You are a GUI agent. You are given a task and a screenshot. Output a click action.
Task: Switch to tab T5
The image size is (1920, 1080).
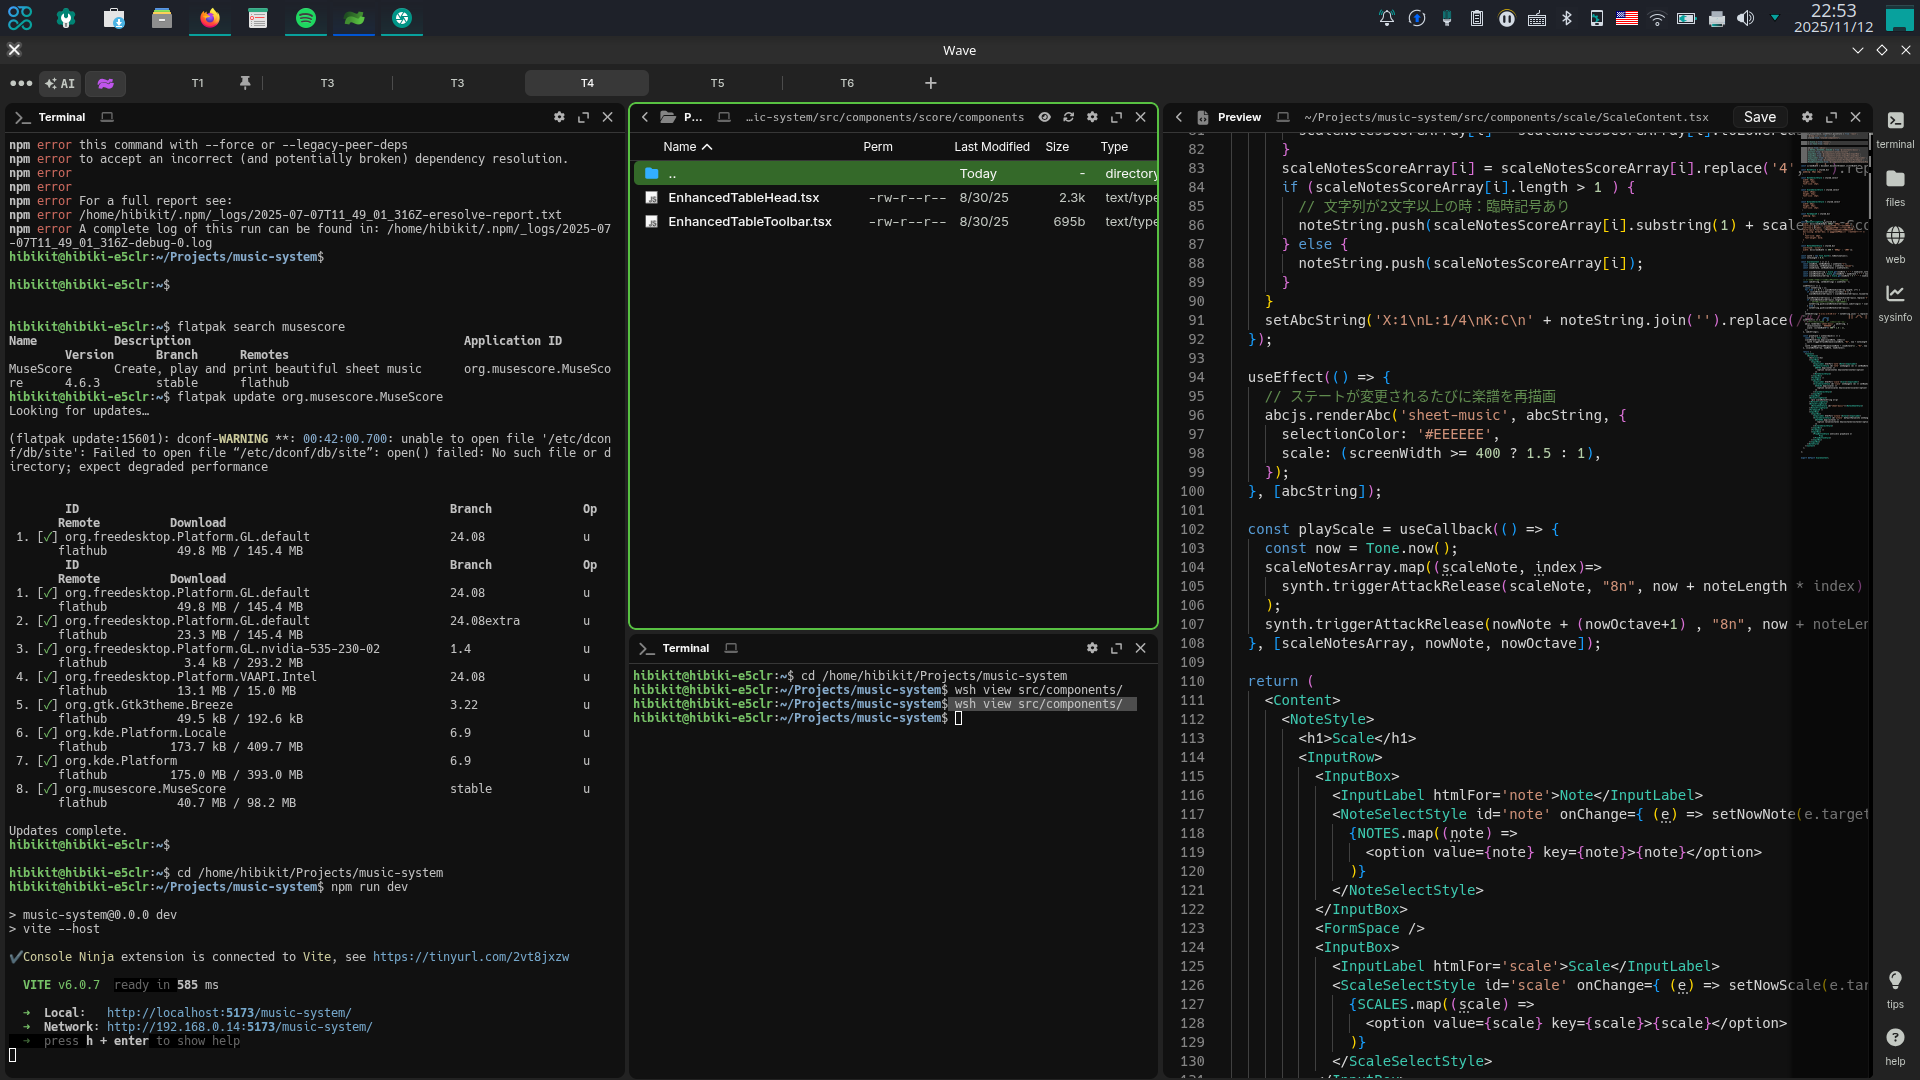tap(717, 83)
